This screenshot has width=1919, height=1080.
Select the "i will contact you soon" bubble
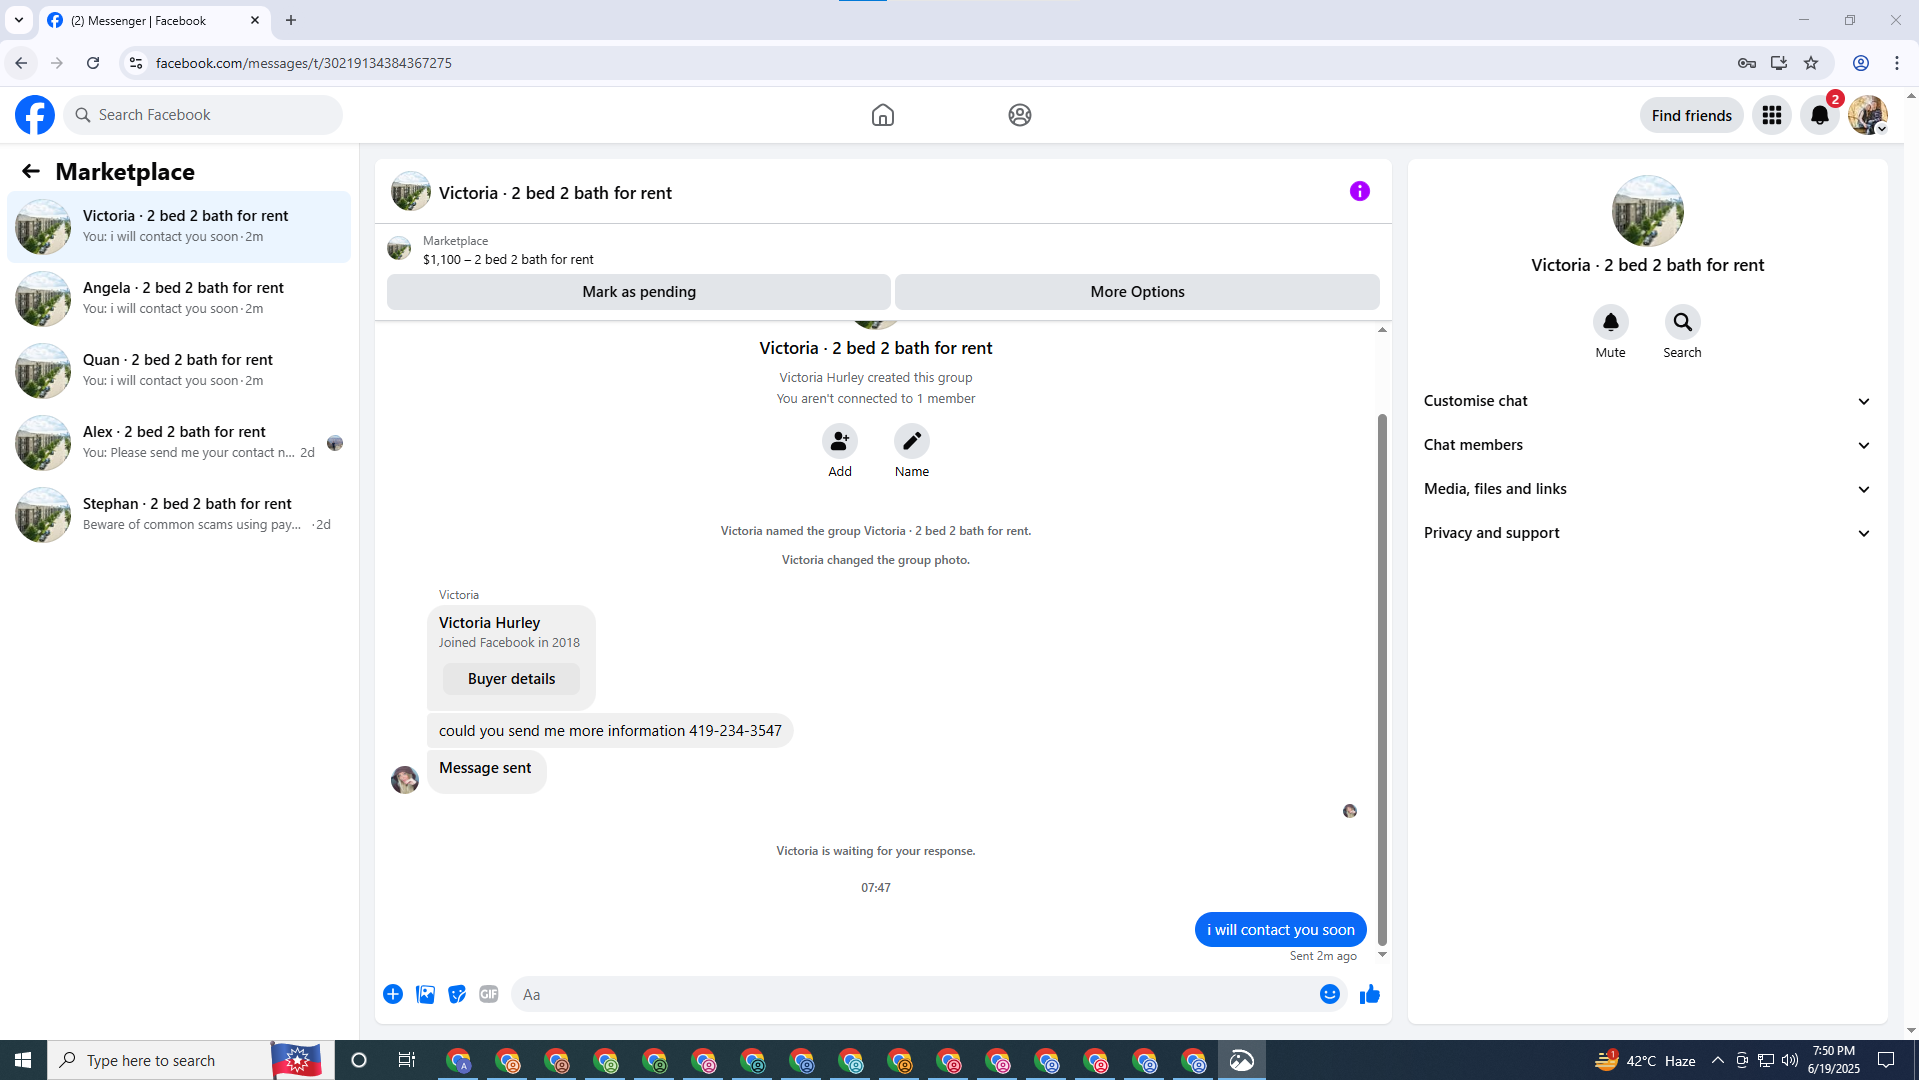tap(1280, 930)
